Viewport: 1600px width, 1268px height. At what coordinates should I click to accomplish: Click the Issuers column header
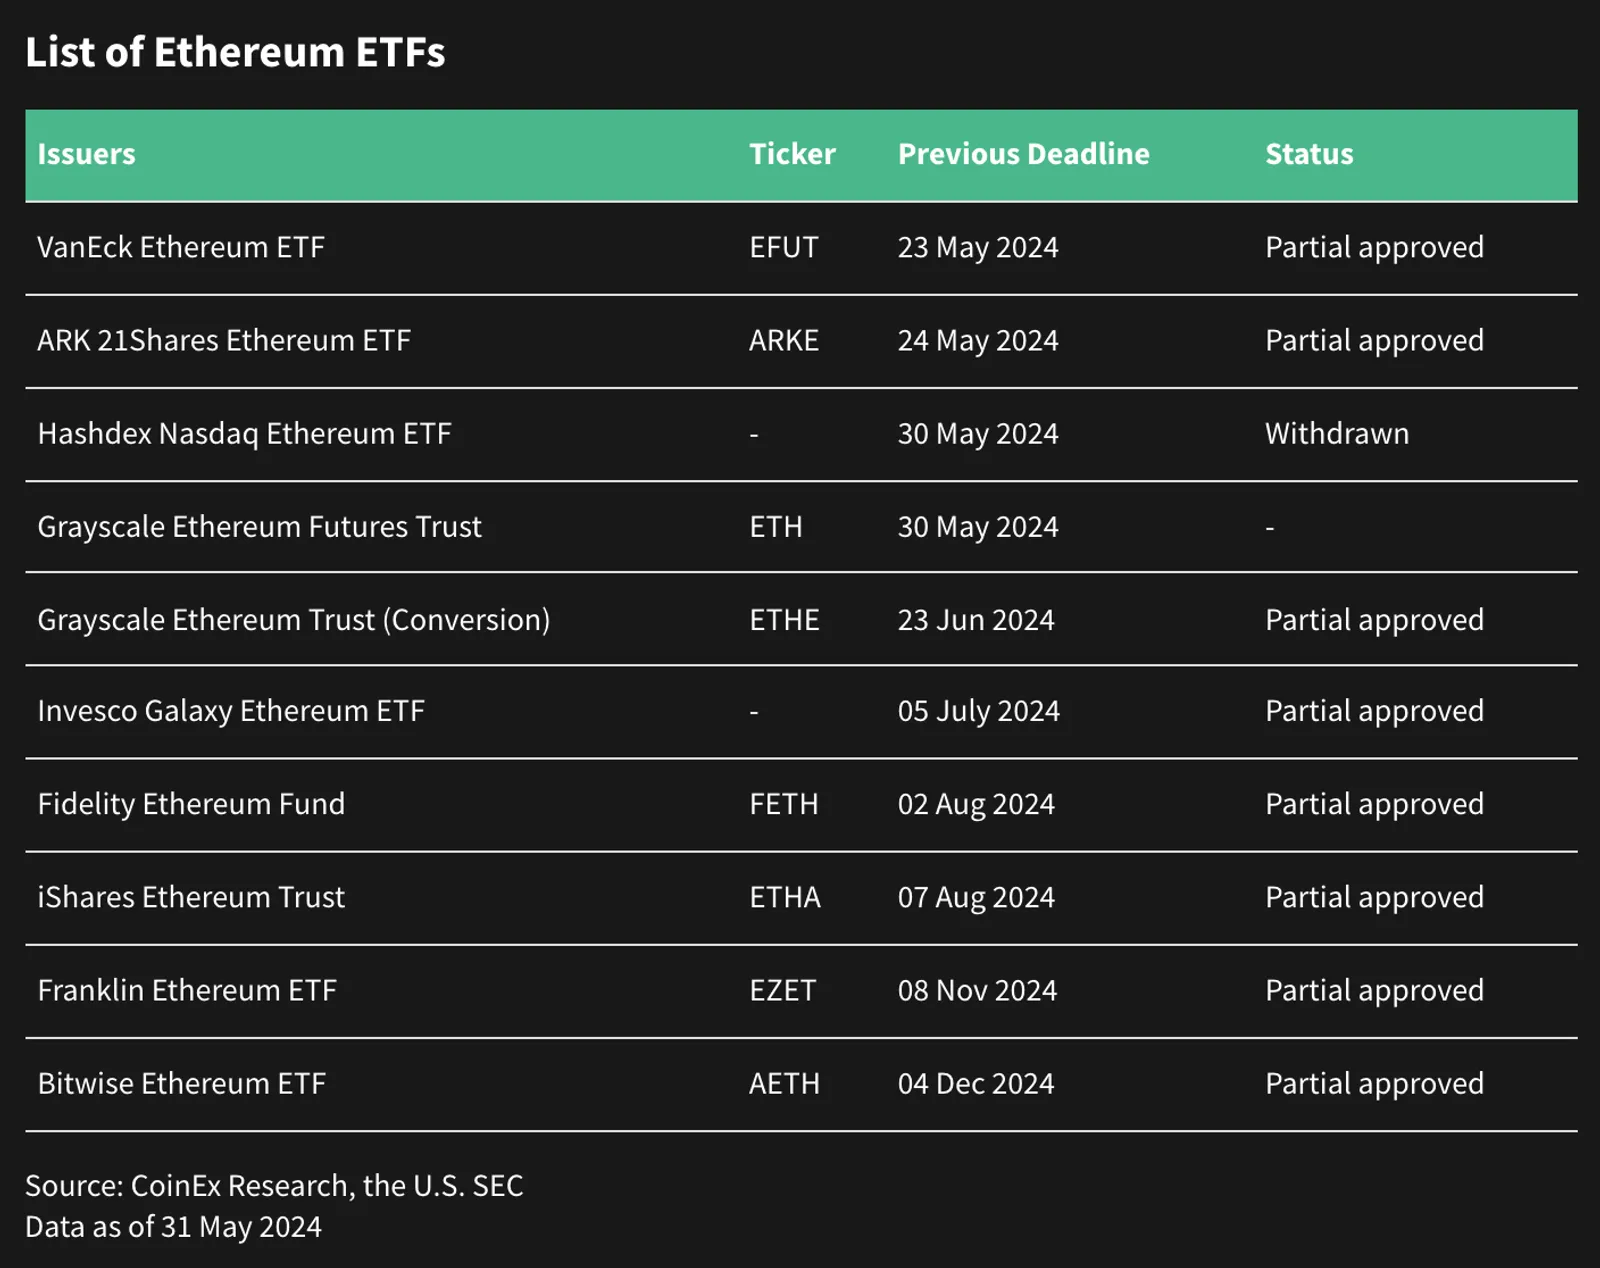click(86, 154)
